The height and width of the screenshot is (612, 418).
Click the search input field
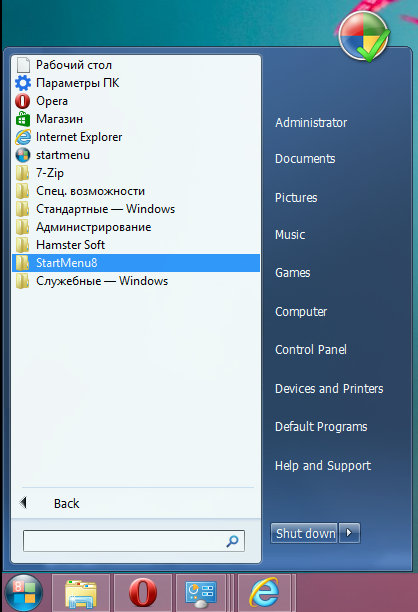(x=134, y=541)
